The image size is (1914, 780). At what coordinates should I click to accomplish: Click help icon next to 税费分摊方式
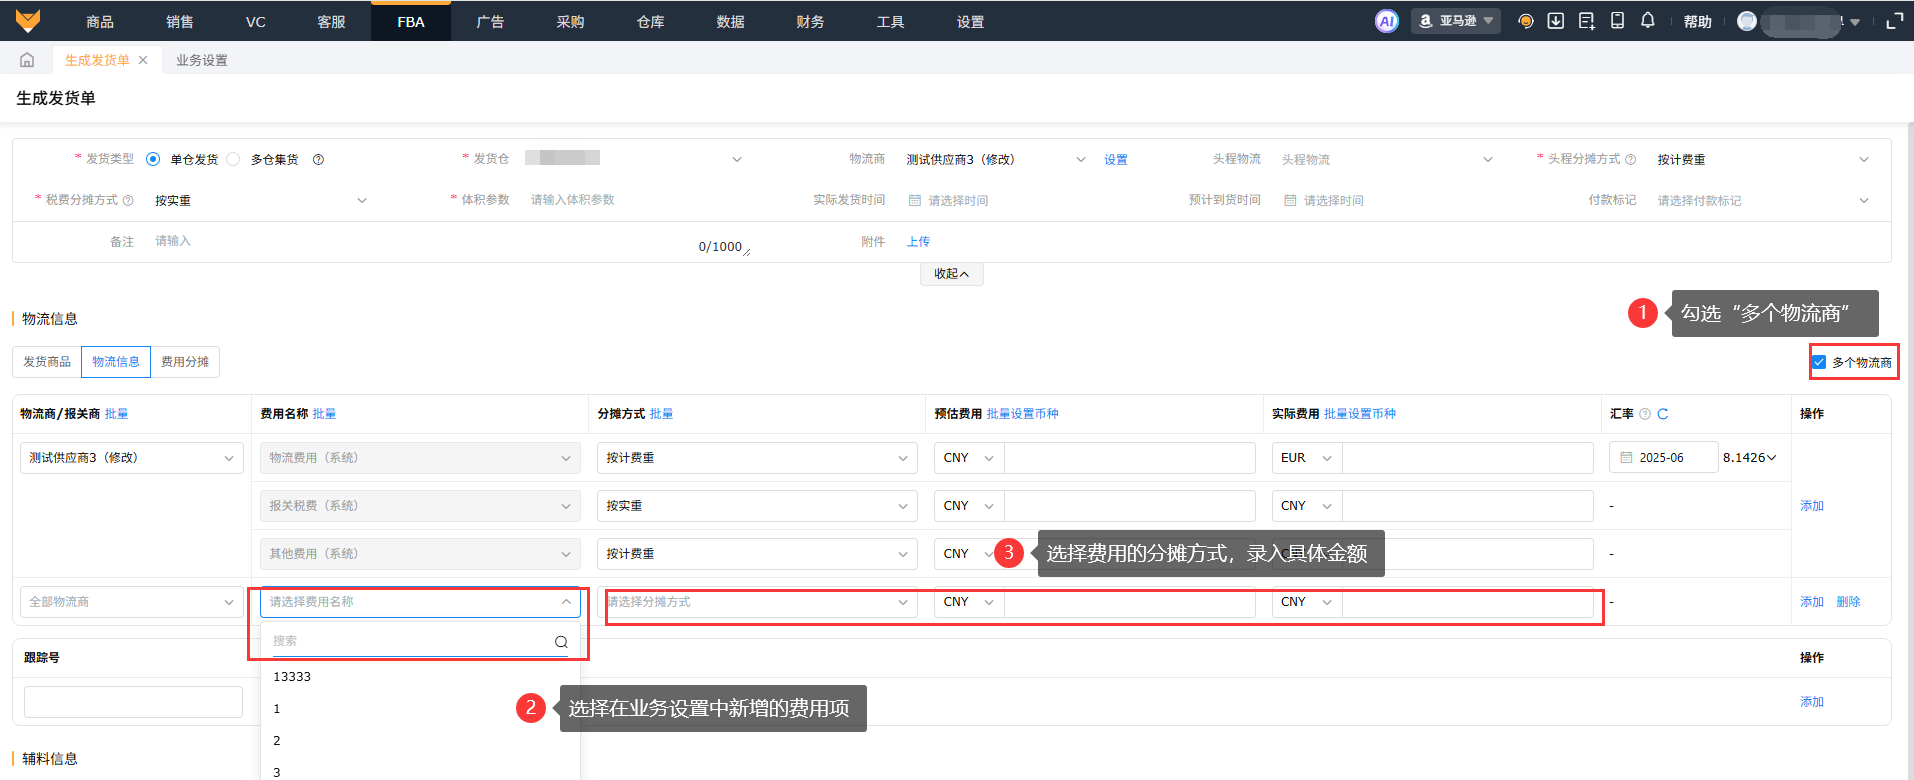pos(128,200)
